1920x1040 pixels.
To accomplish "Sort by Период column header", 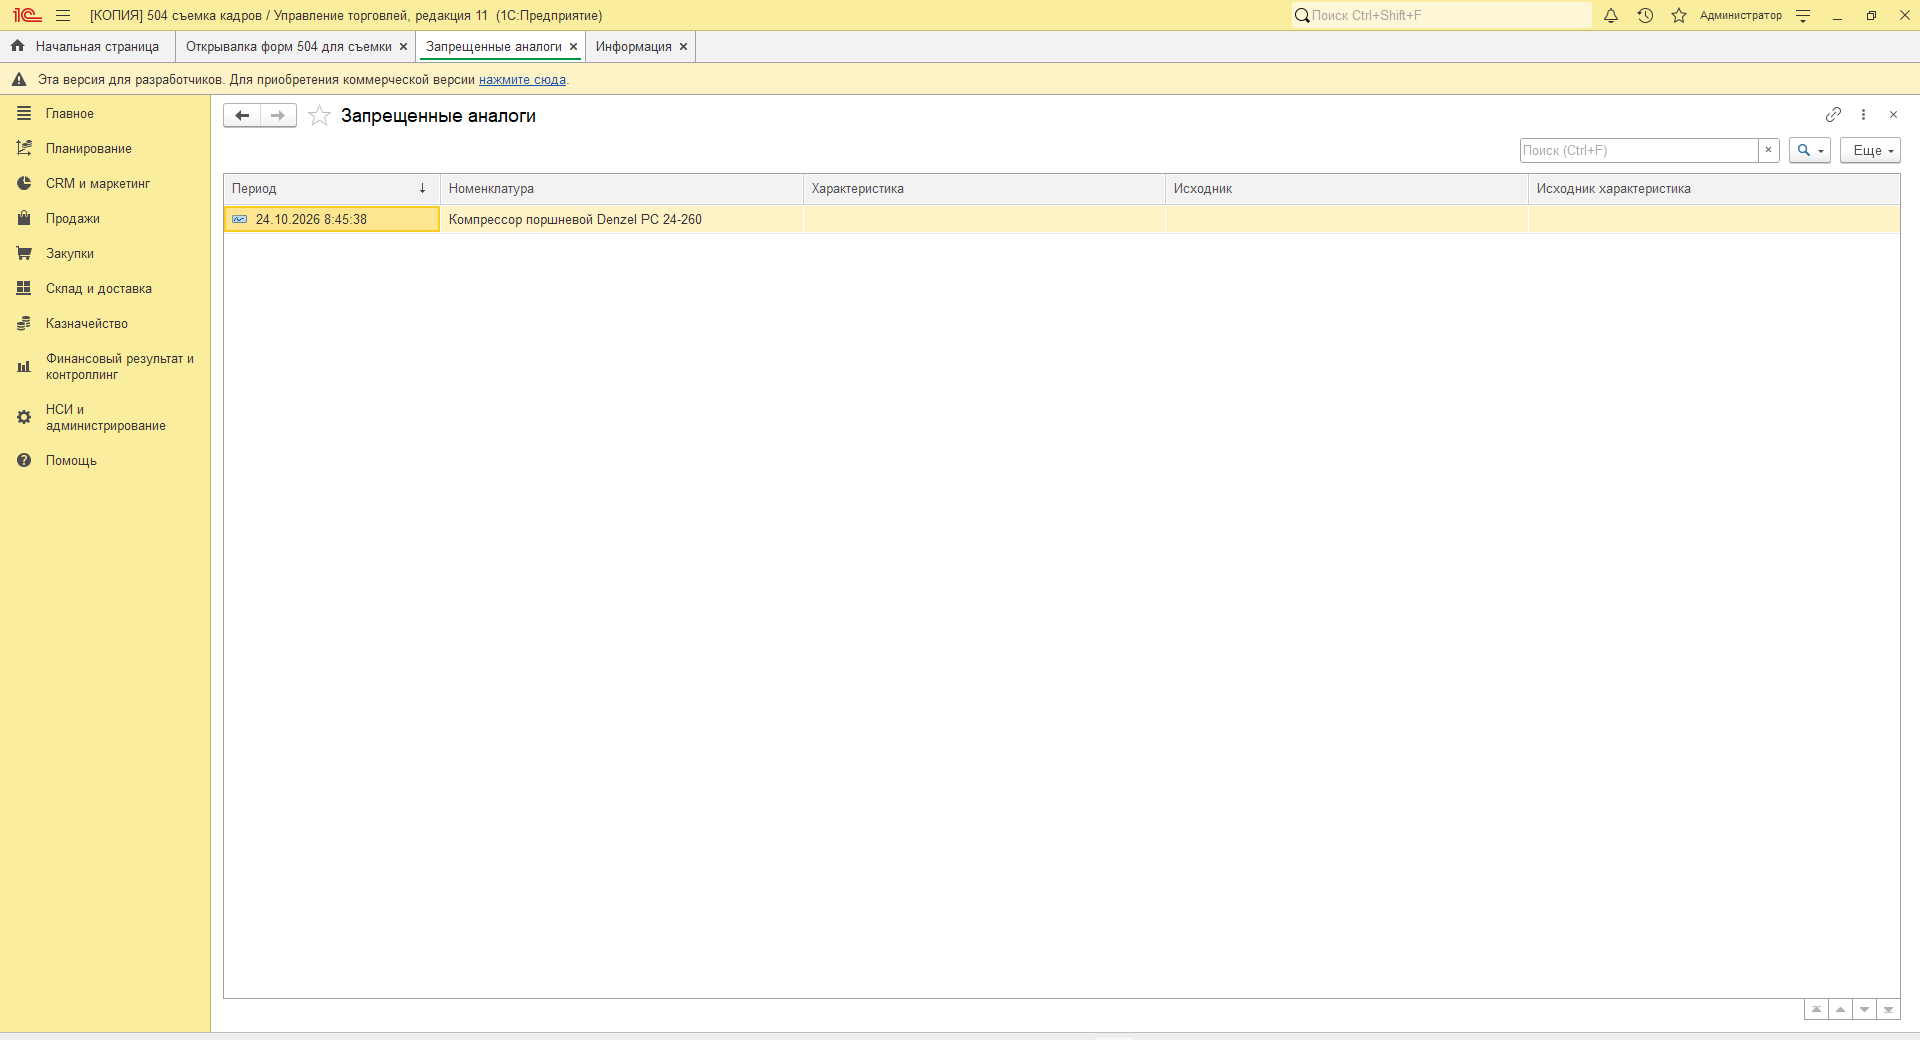I will click(x=332, y=189).
